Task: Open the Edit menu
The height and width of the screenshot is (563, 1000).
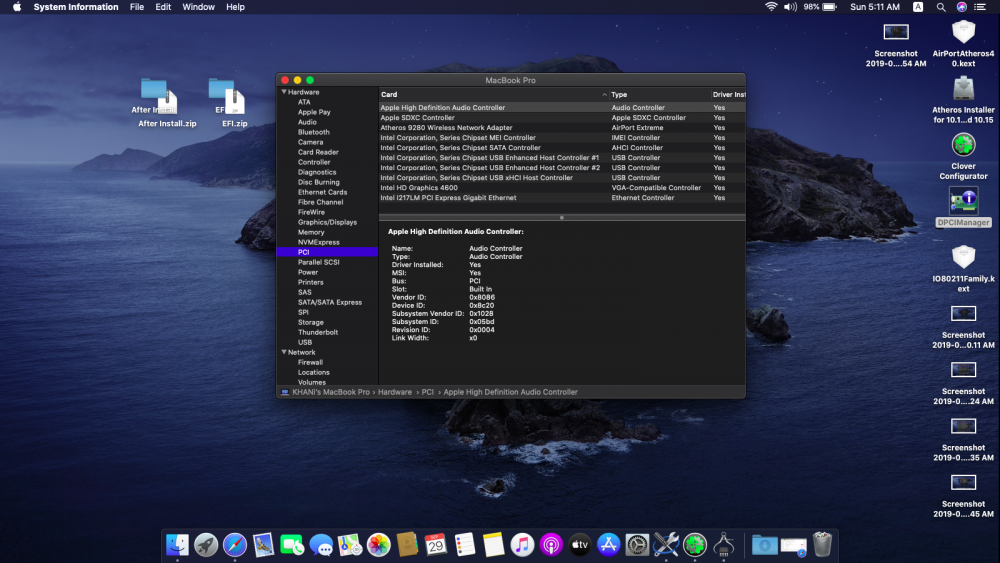Action: coord(163,7)
